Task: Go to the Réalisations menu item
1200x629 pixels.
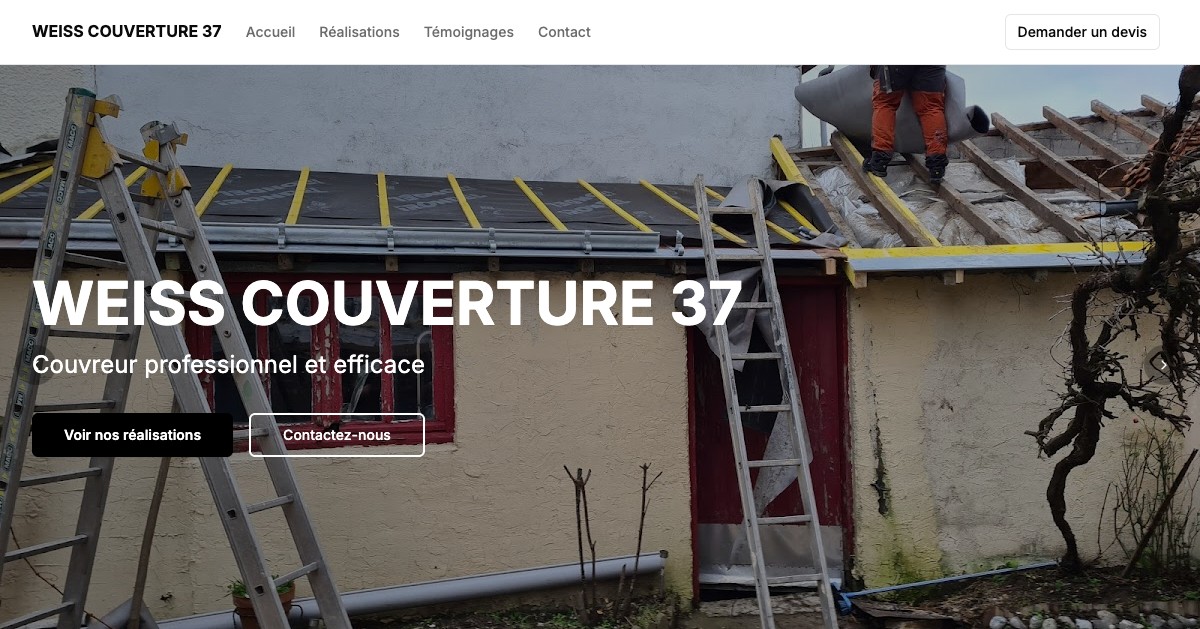Action: (359, 32)
